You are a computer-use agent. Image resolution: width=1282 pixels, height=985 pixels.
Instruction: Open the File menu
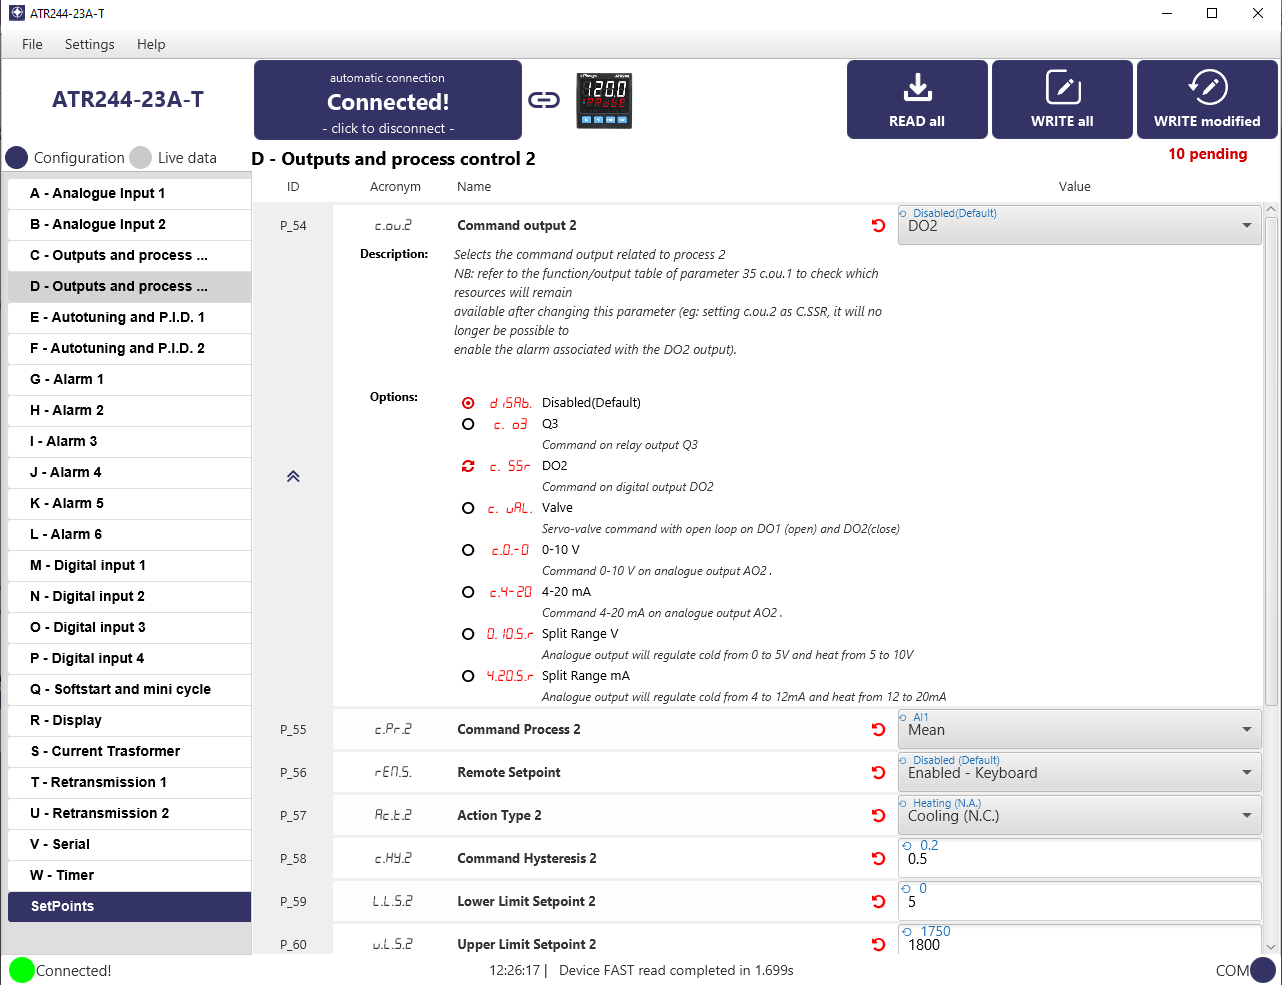(32, 44)
